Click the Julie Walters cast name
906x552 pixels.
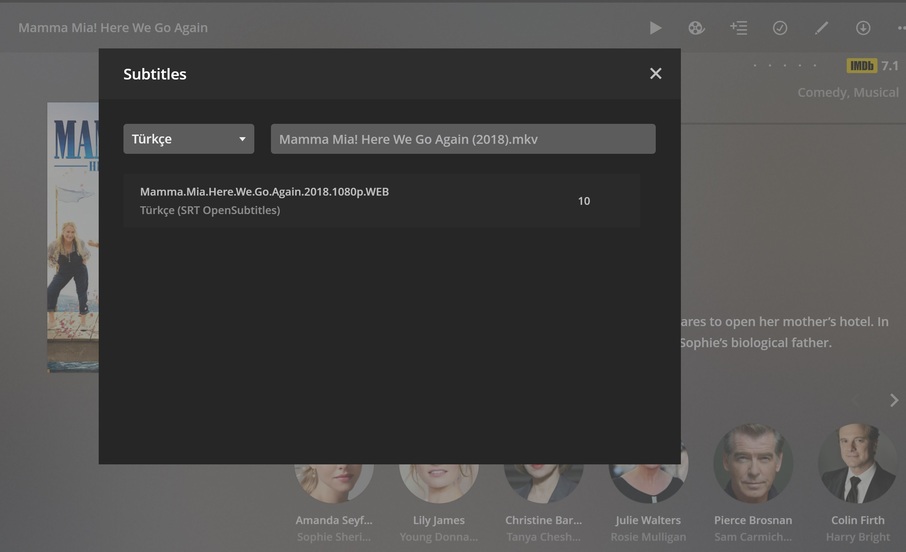648,520
